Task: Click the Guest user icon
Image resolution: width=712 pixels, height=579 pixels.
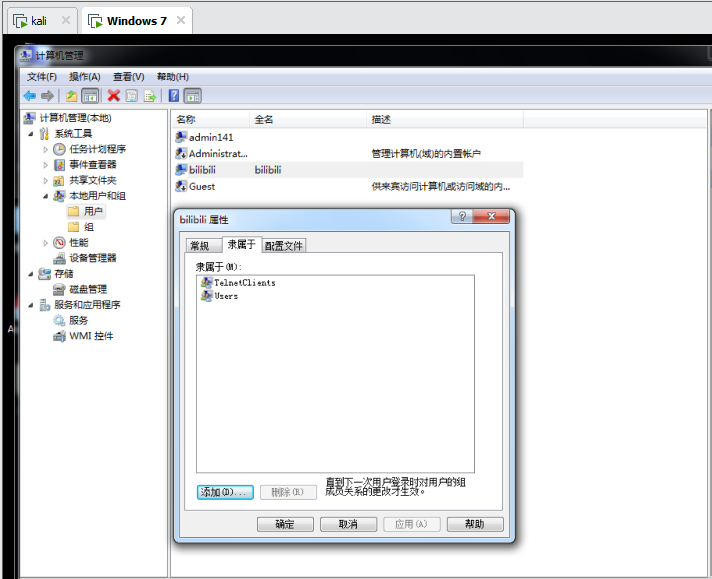Action: click(181, 186)
